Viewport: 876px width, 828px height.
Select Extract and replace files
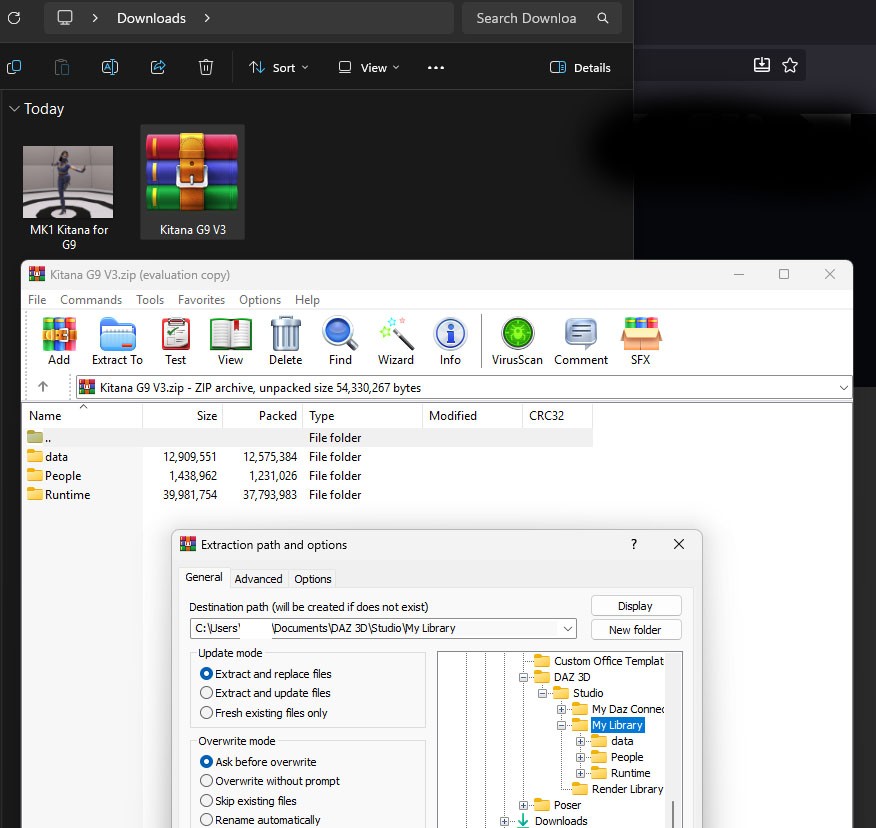point(265,674)
